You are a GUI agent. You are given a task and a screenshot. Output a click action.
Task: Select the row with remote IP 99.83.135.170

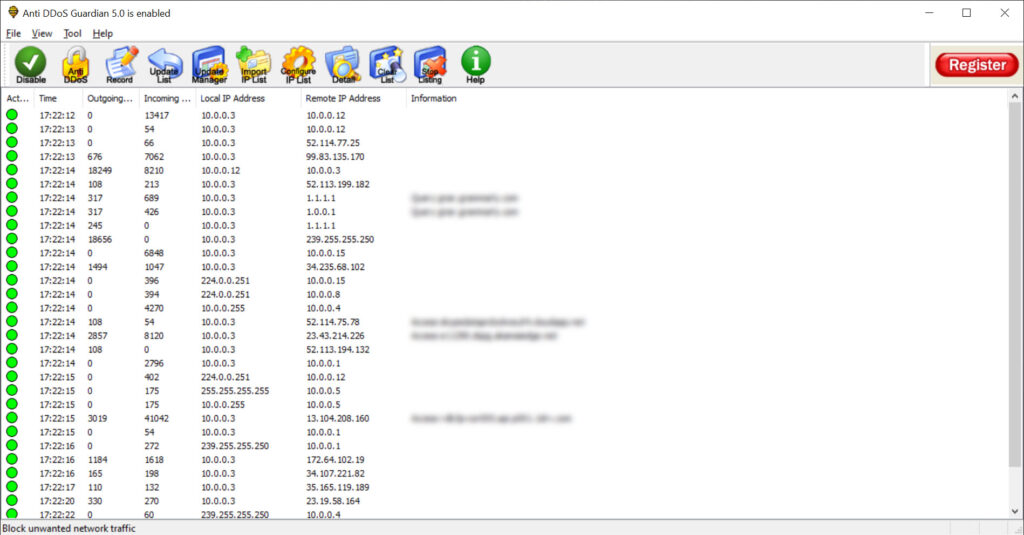point(335,157)
